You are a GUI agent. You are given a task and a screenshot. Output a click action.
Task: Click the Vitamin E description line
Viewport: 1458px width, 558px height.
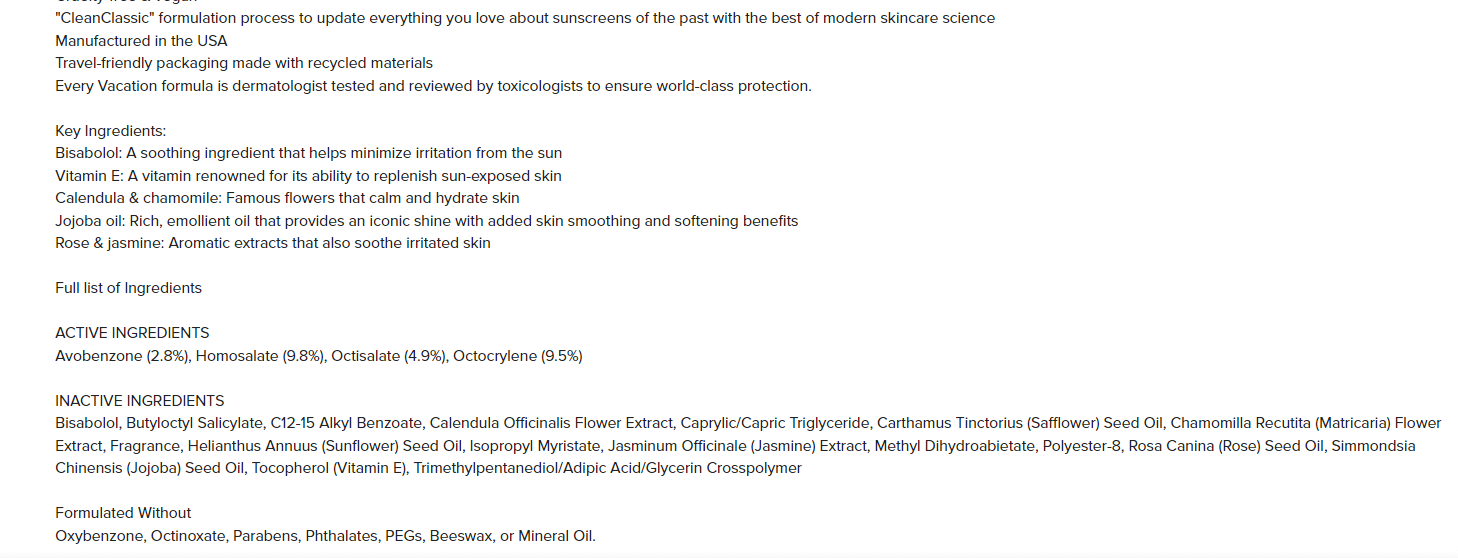(x=308, y=176)
